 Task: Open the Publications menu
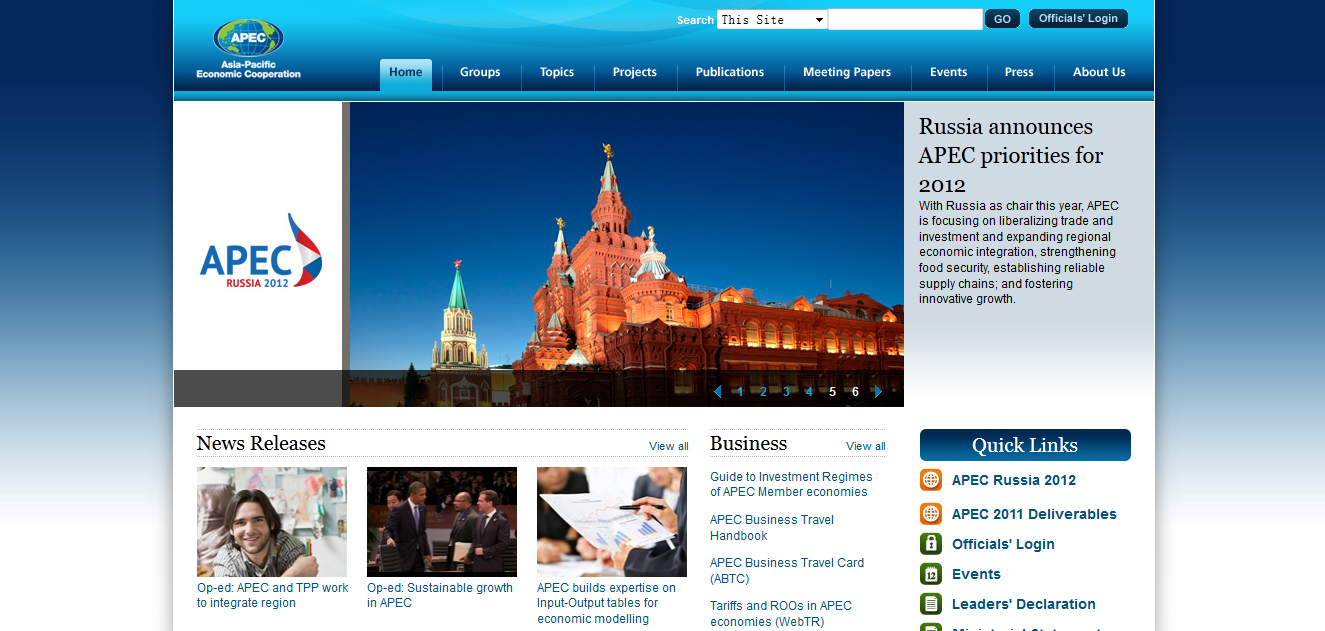pyautogui.click(x=730, y=72)
